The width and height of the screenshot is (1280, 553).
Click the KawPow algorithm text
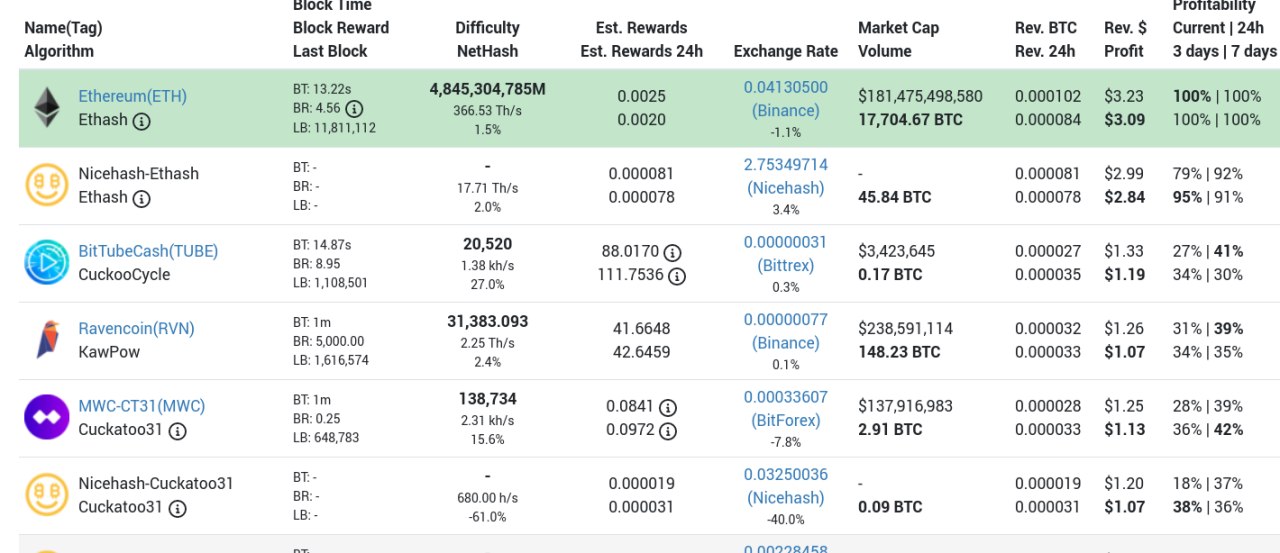pyautogui.click(x=110, y=352)
